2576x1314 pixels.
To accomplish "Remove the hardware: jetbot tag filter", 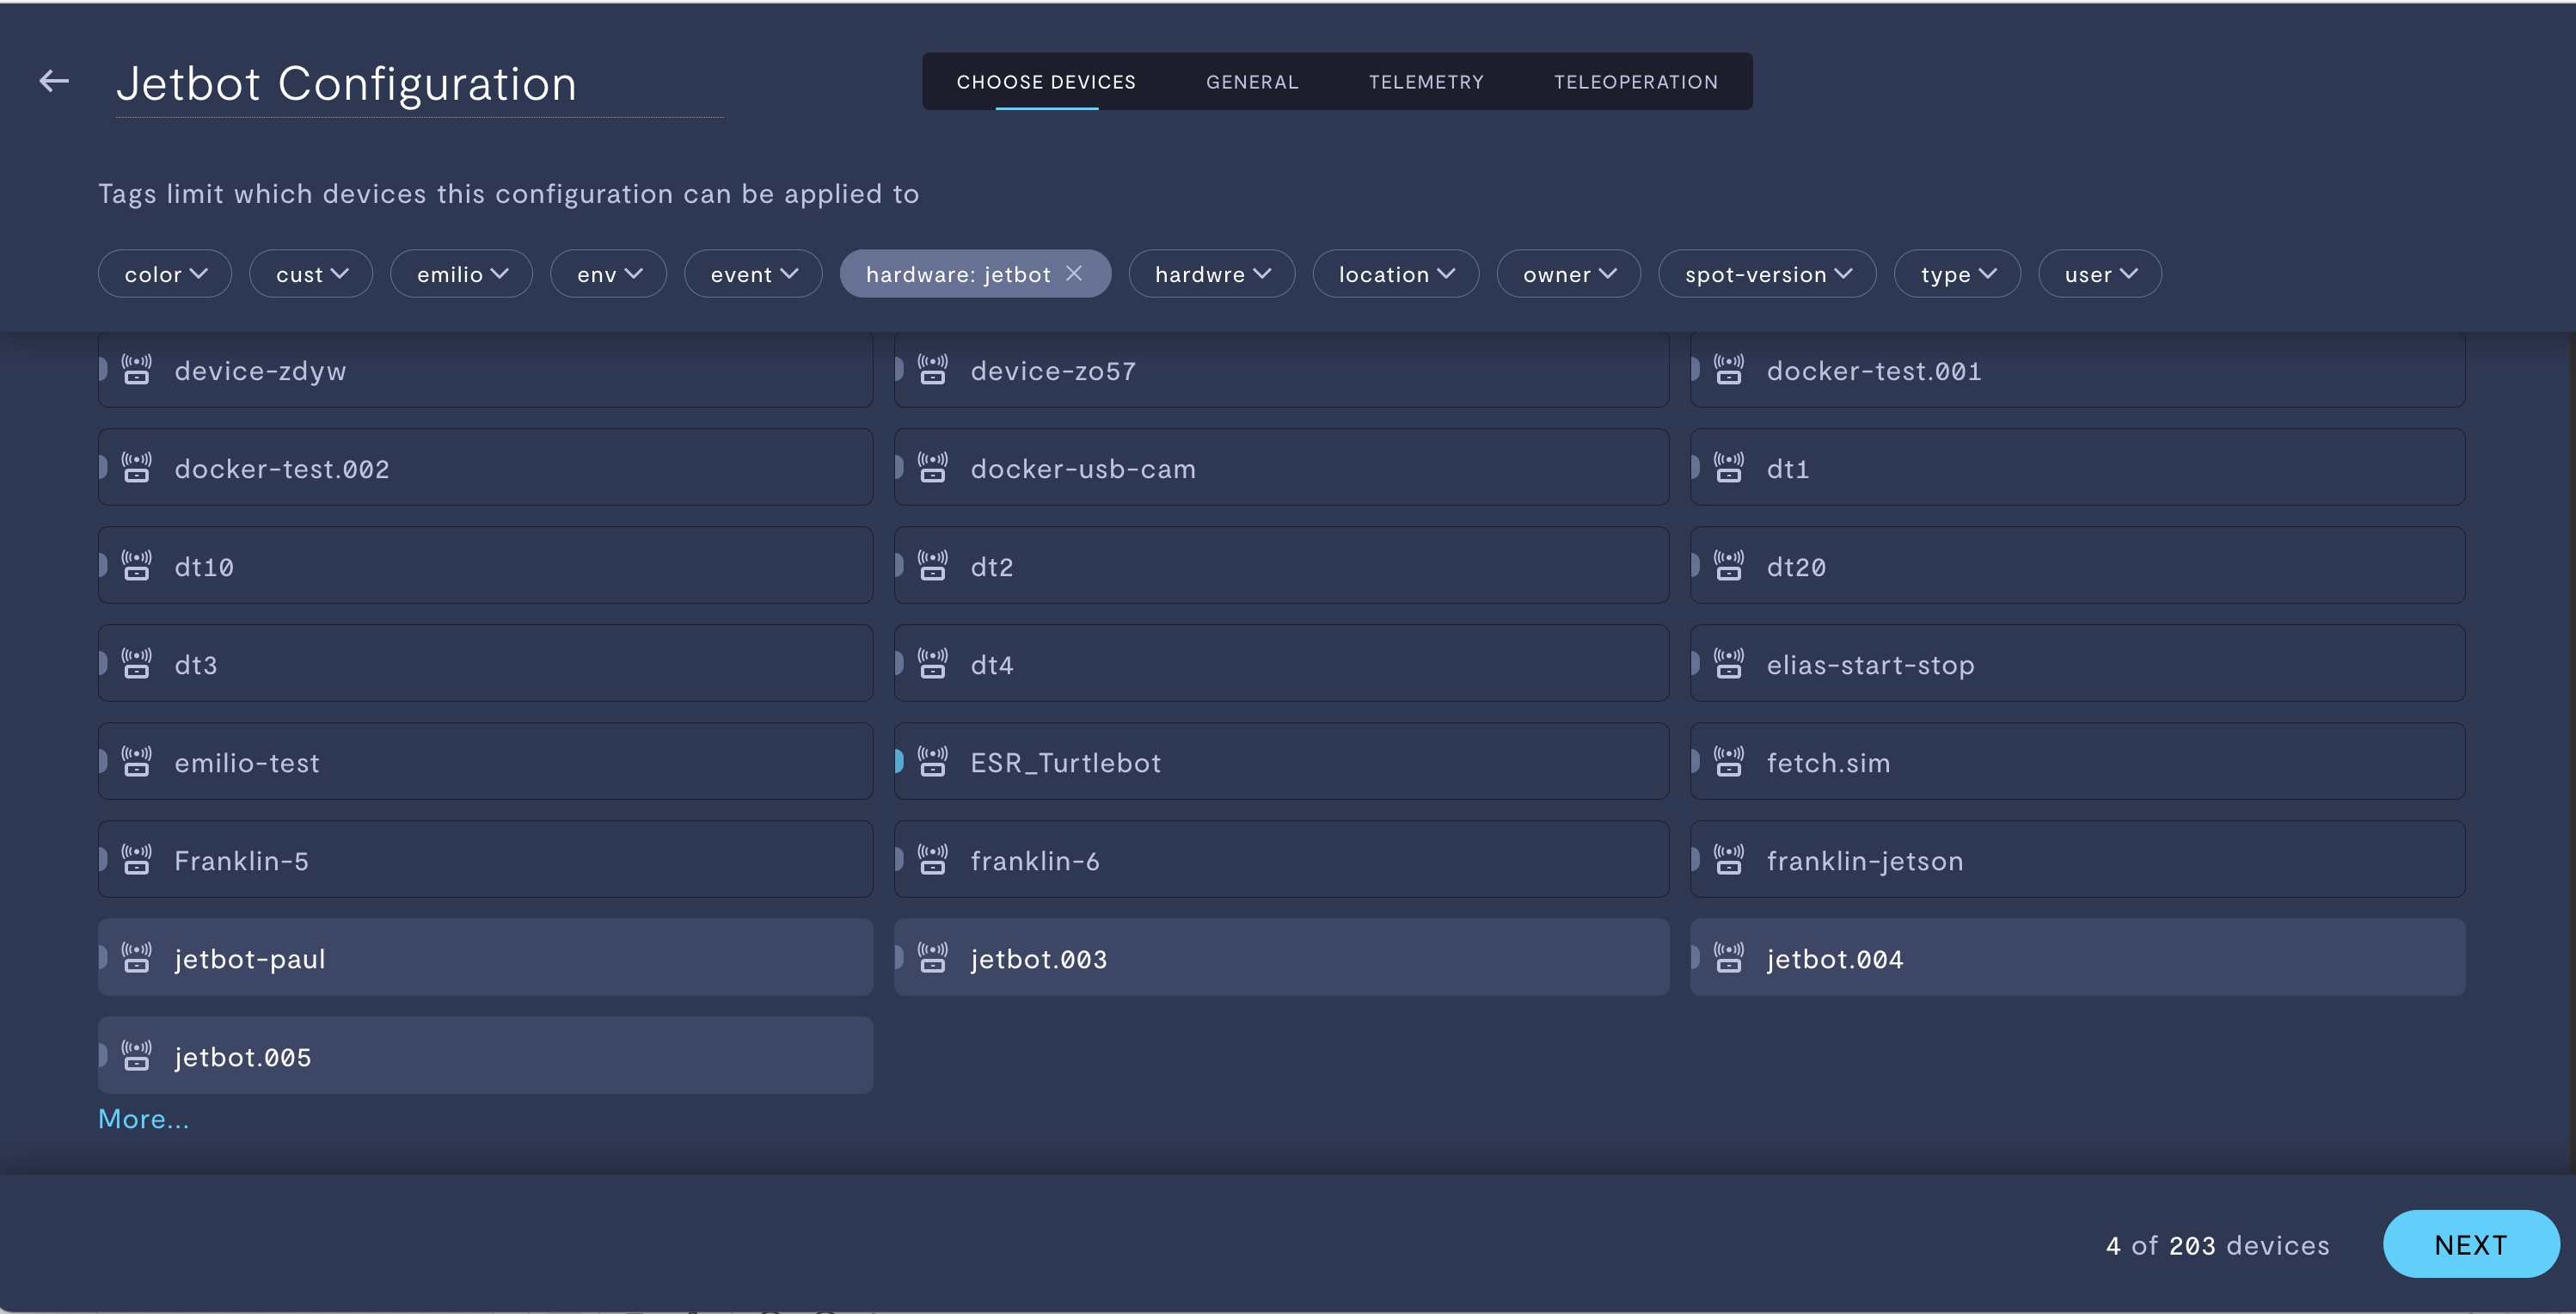I will [x=1074, y=273].
